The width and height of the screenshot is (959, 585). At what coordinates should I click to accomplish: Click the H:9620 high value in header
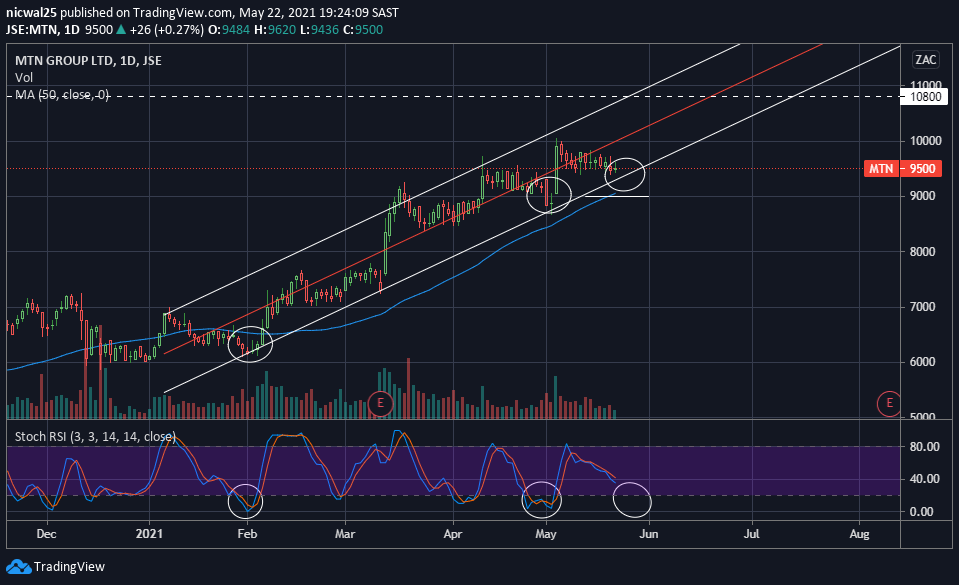275,29
